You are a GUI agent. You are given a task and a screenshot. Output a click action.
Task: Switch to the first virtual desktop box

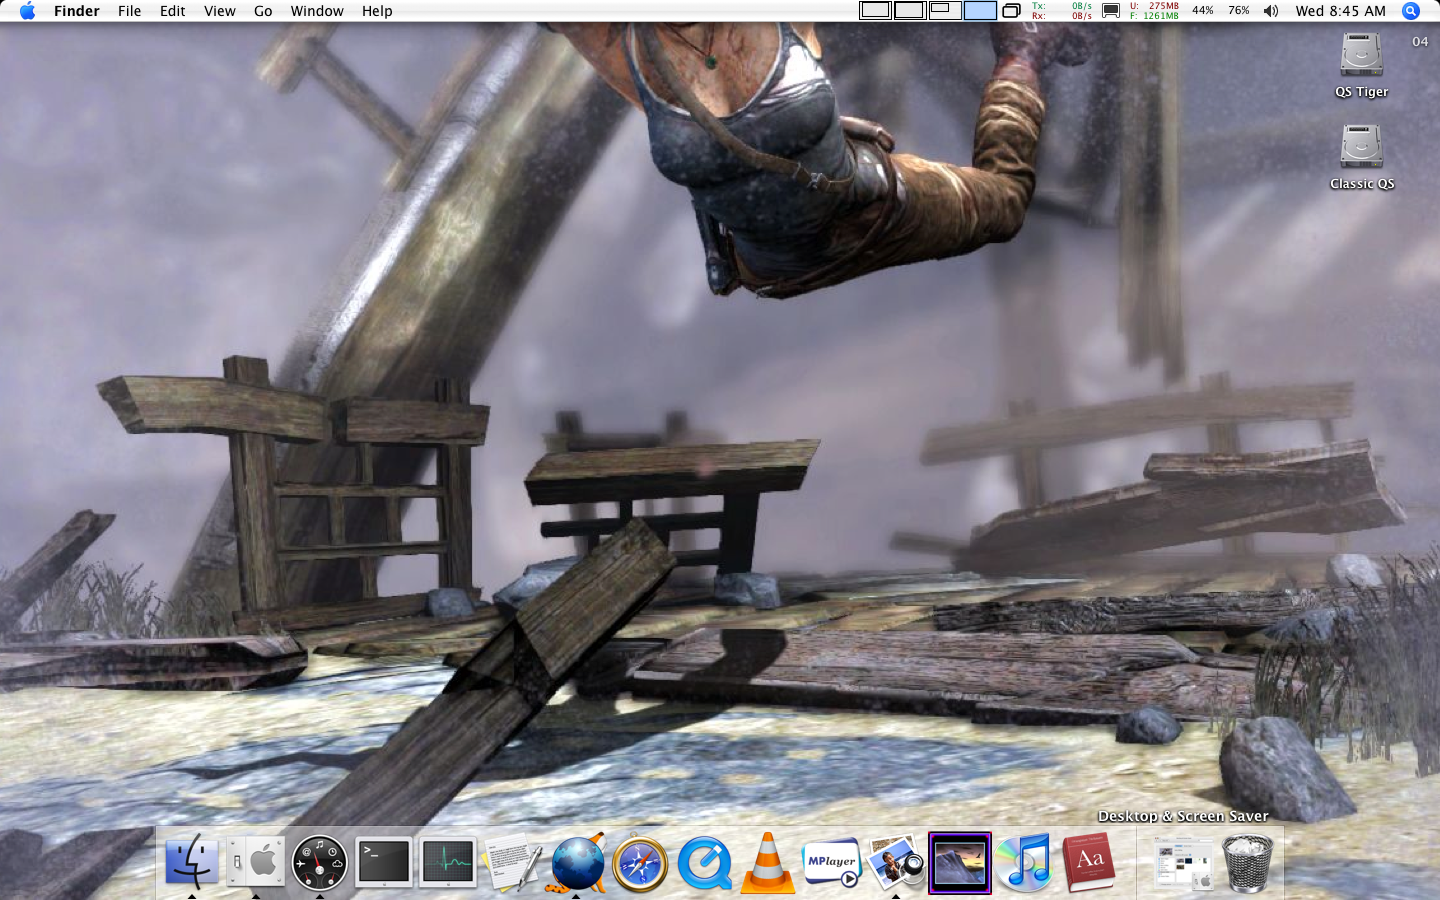[x=875, y=11]
